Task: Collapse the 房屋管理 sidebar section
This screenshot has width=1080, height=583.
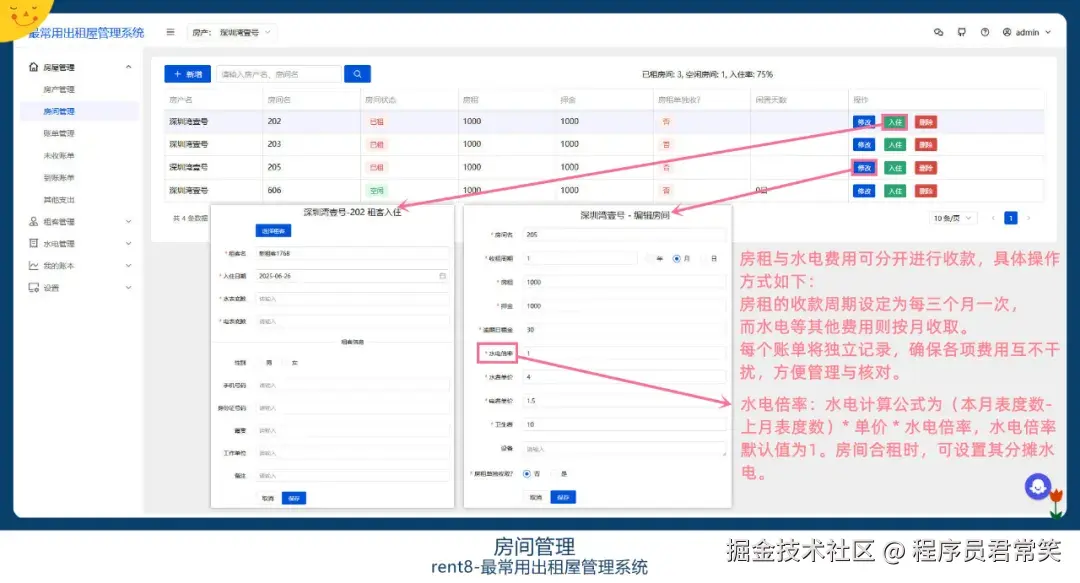Action: tap(128, 66)
